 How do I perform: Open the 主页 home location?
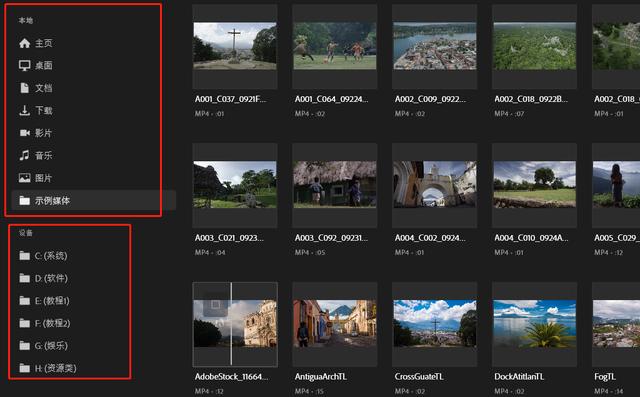point(36,43)
